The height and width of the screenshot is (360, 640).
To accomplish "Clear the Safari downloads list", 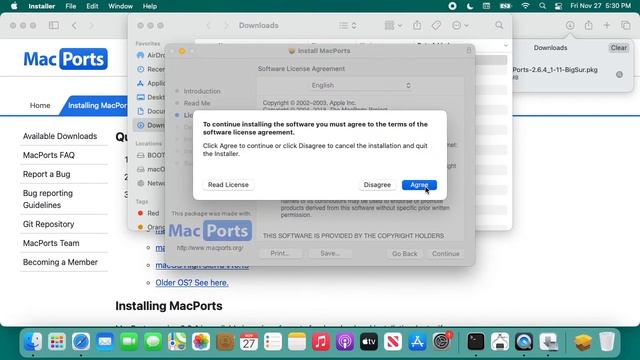I will (618, 48).
